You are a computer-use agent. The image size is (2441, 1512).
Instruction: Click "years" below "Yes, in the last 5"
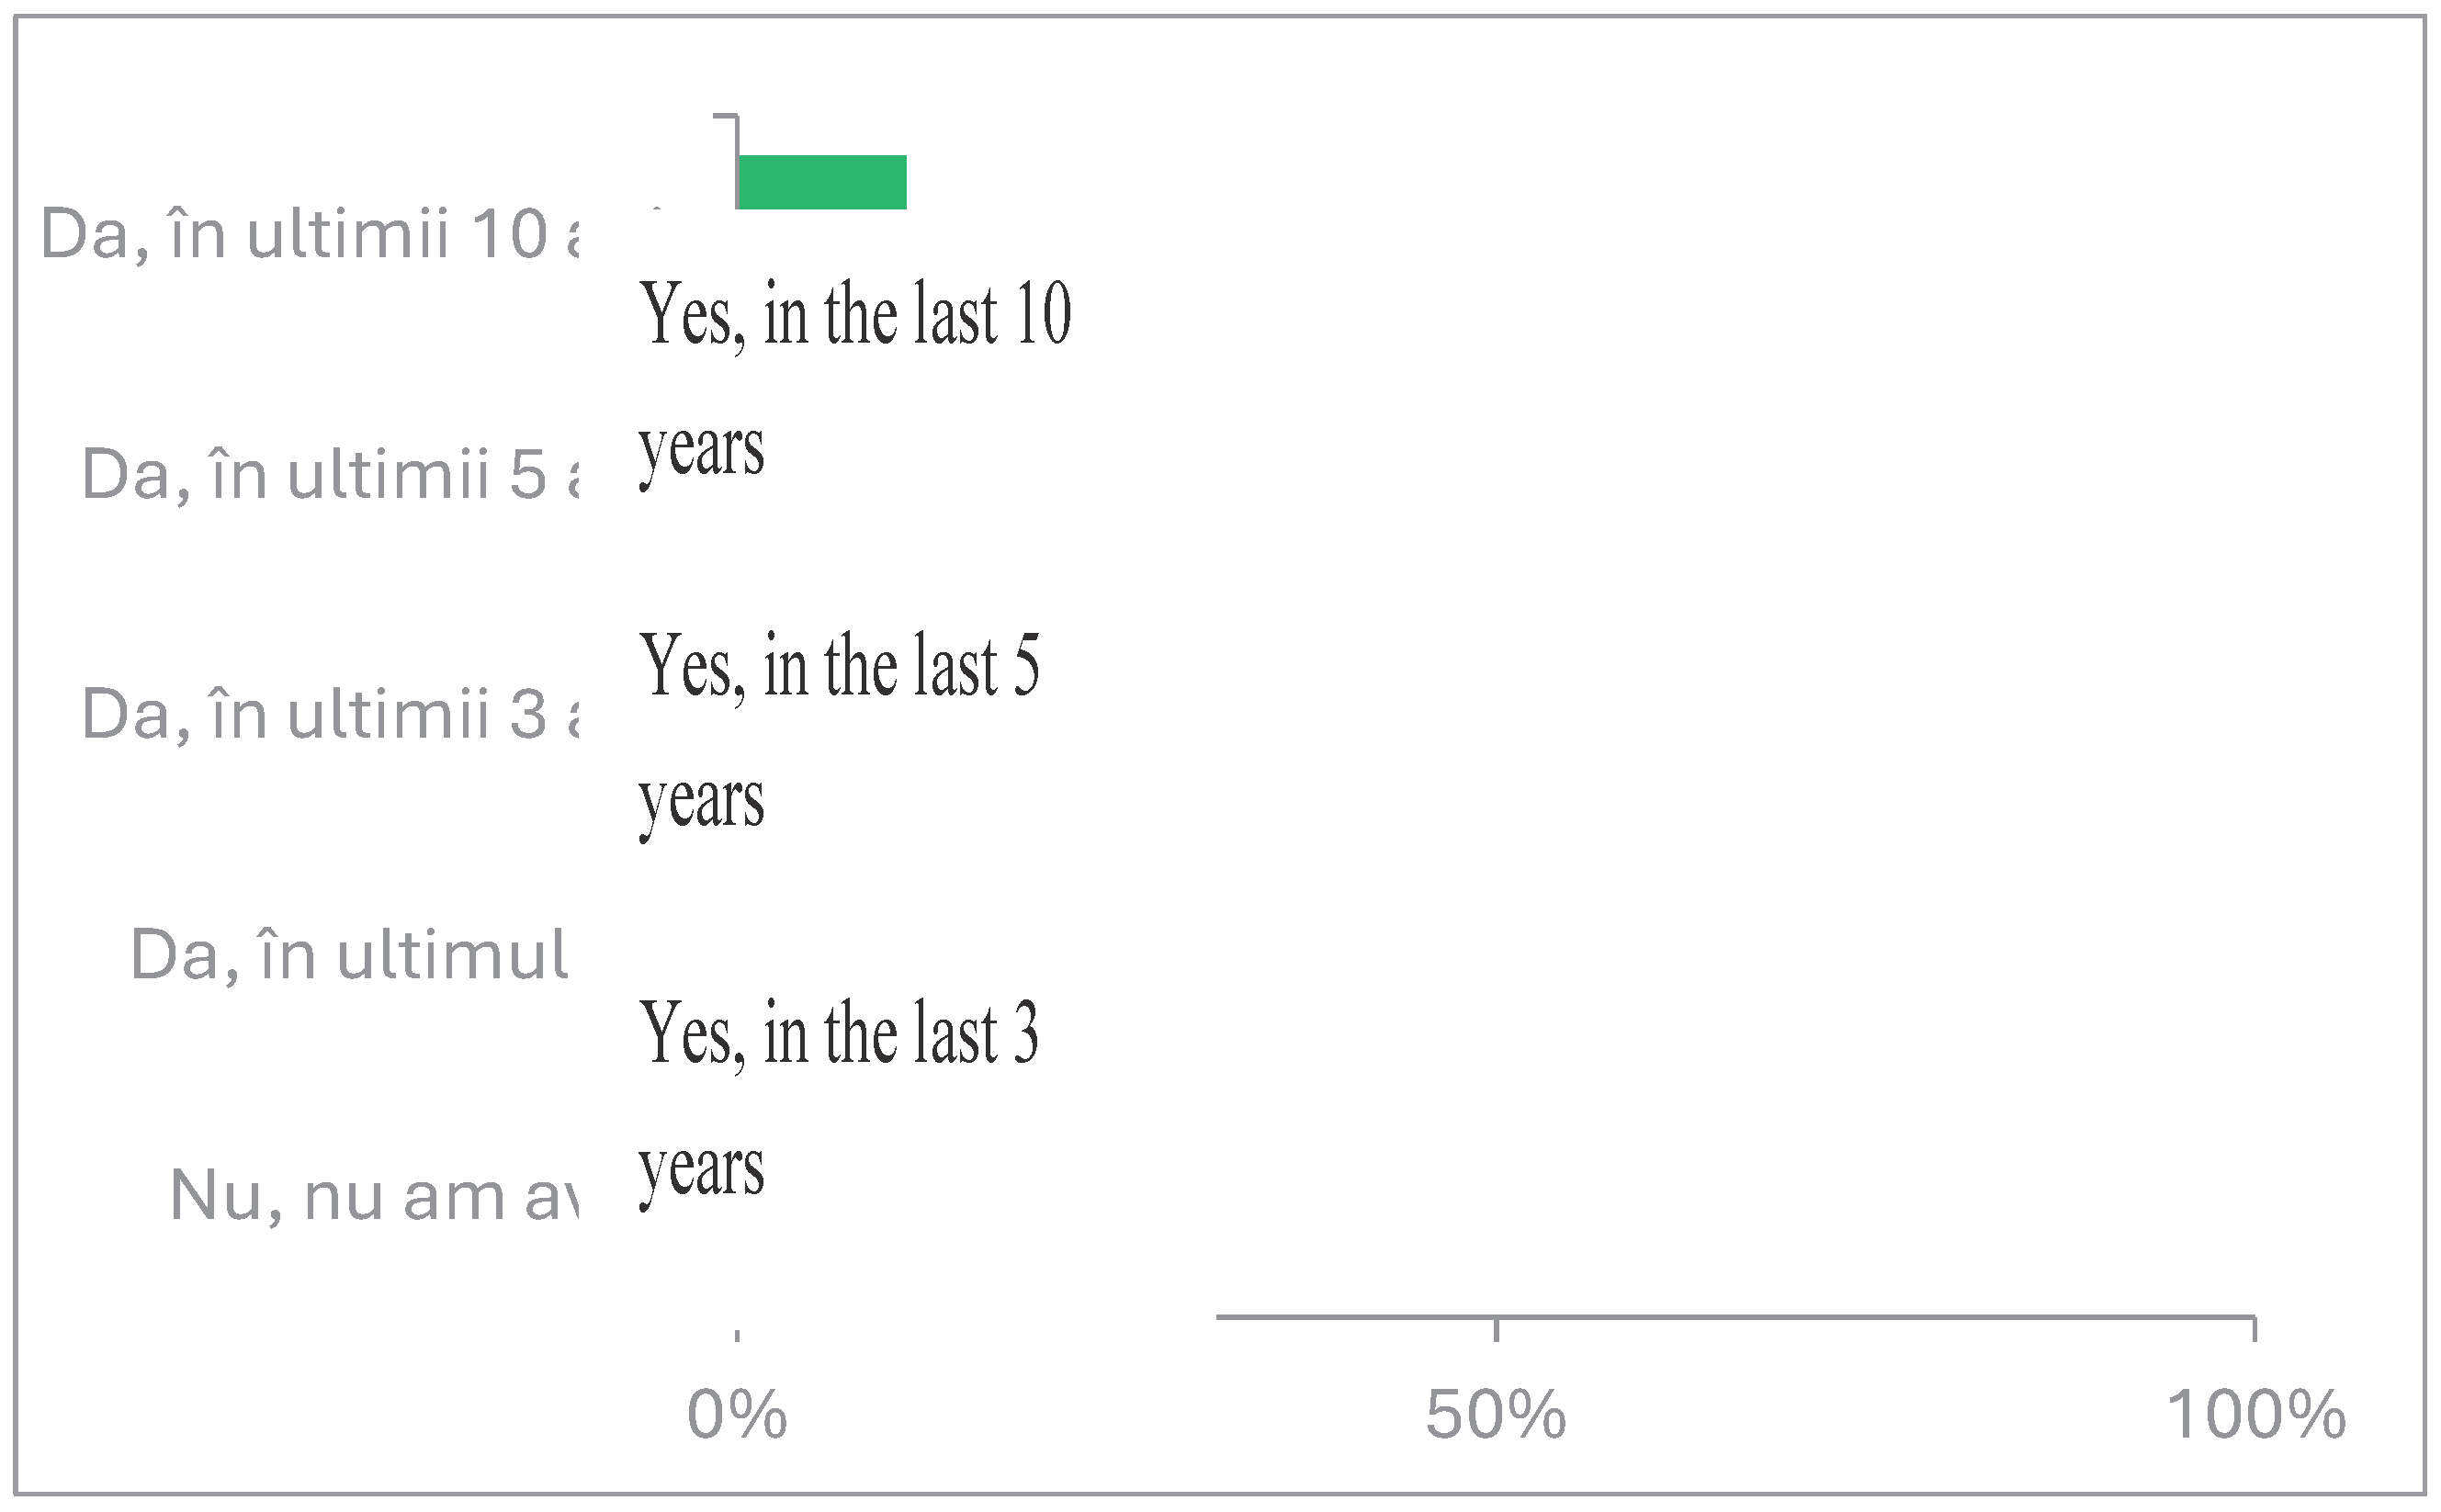701,802
